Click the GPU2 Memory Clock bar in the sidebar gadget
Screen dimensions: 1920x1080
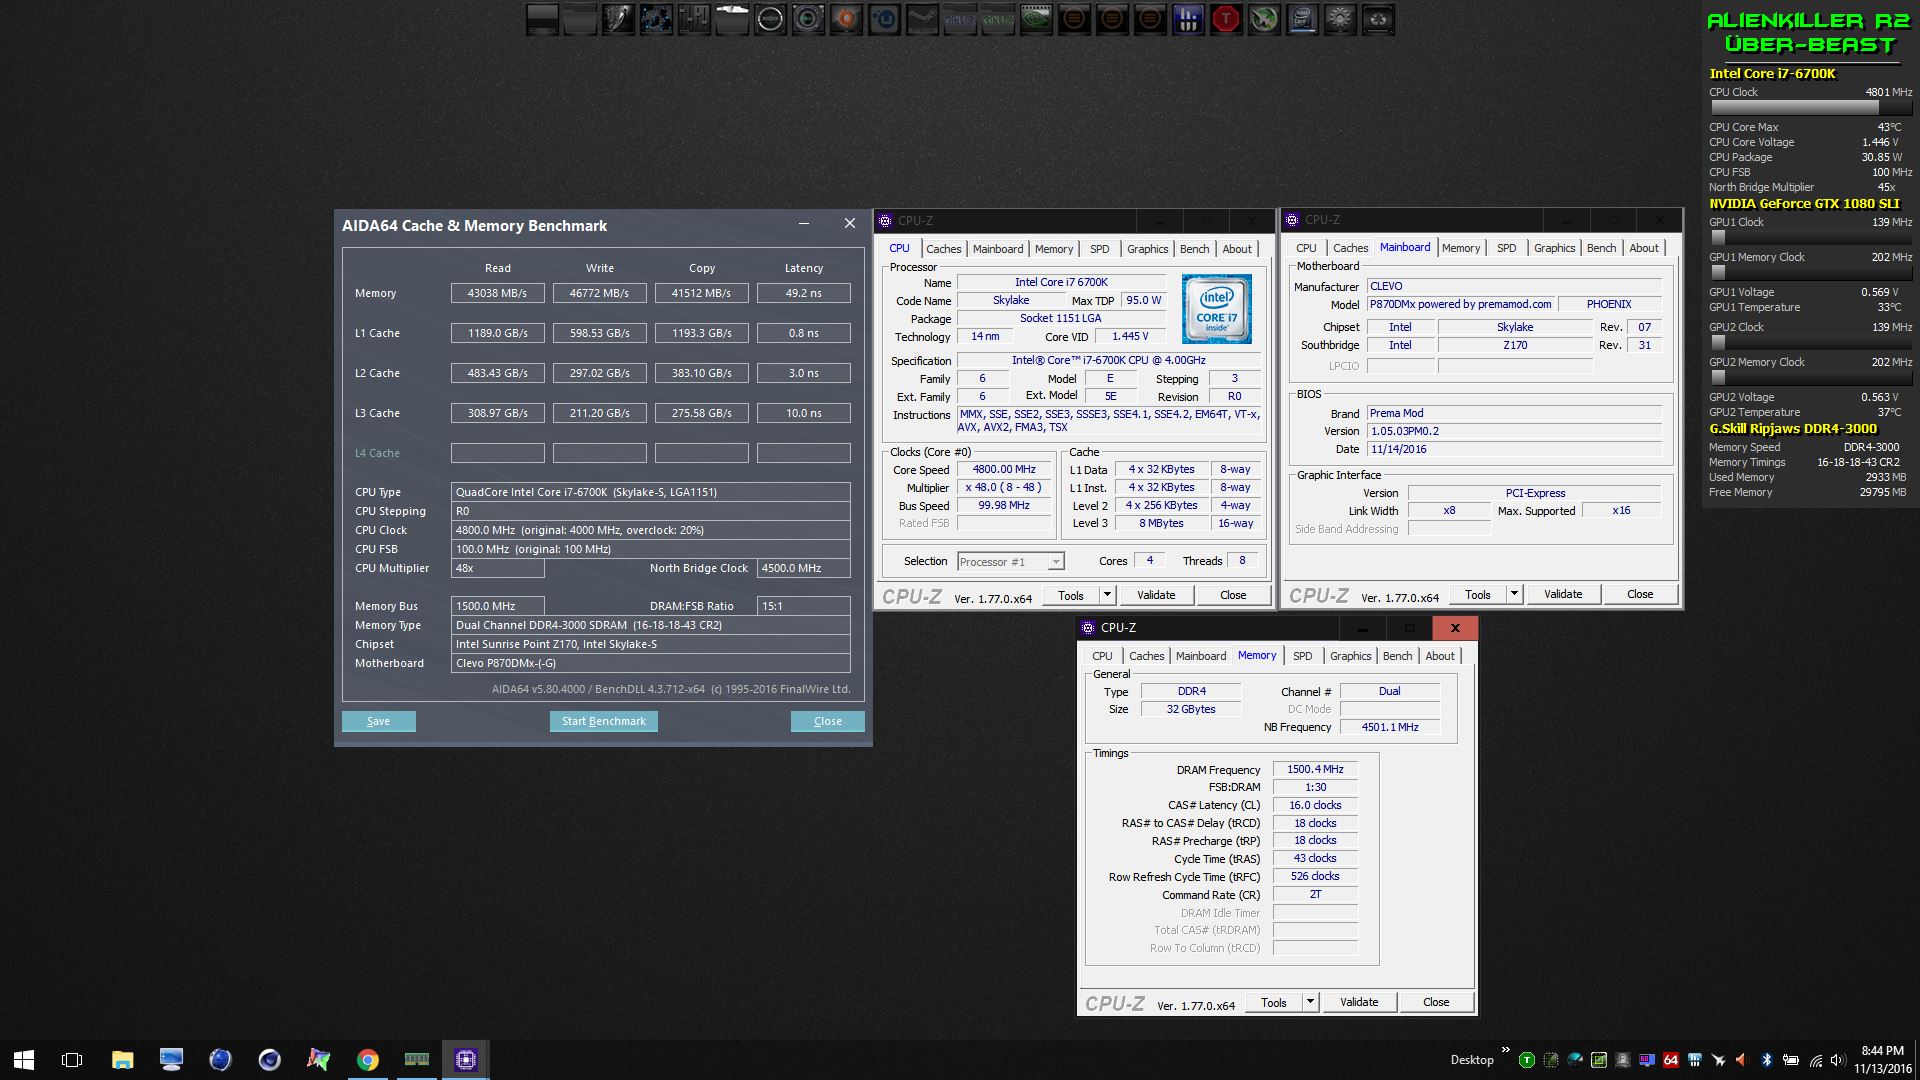(1811, 378)
